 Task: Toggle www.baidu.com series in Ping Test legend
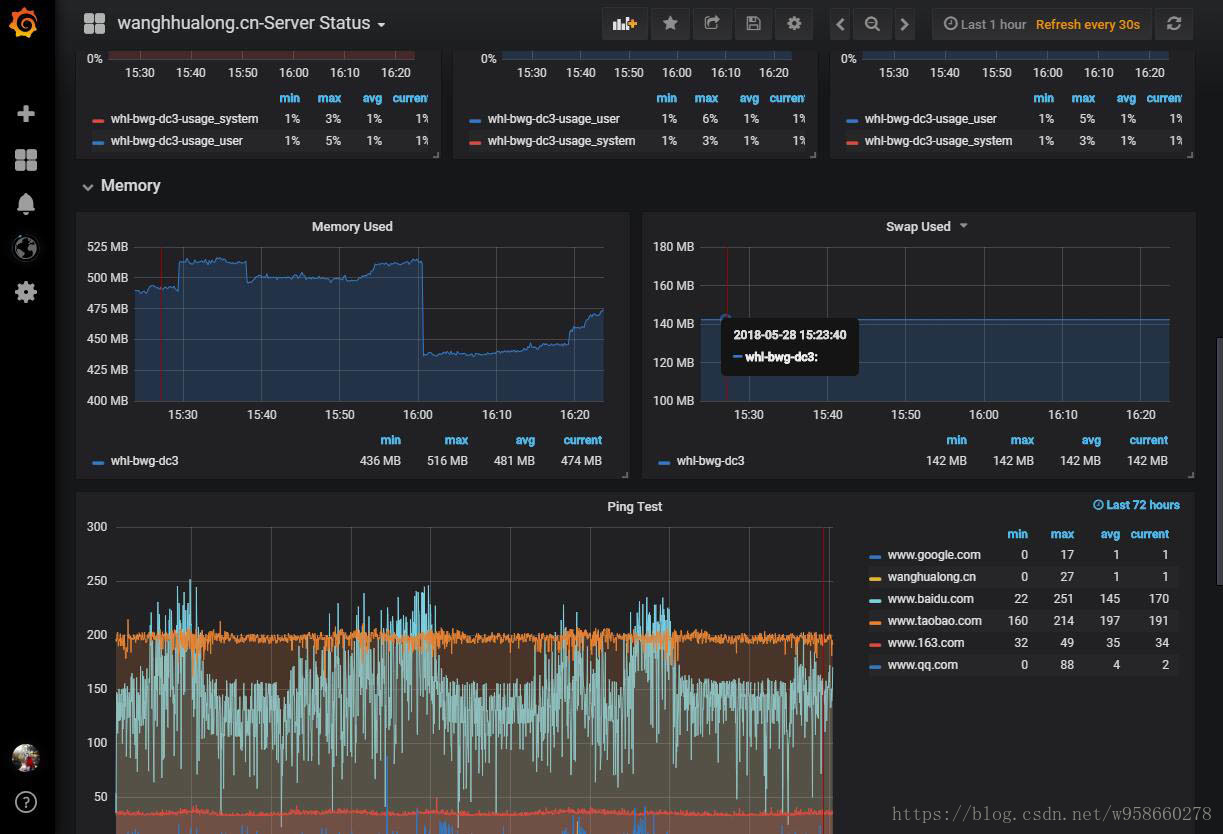coord(930,599)
